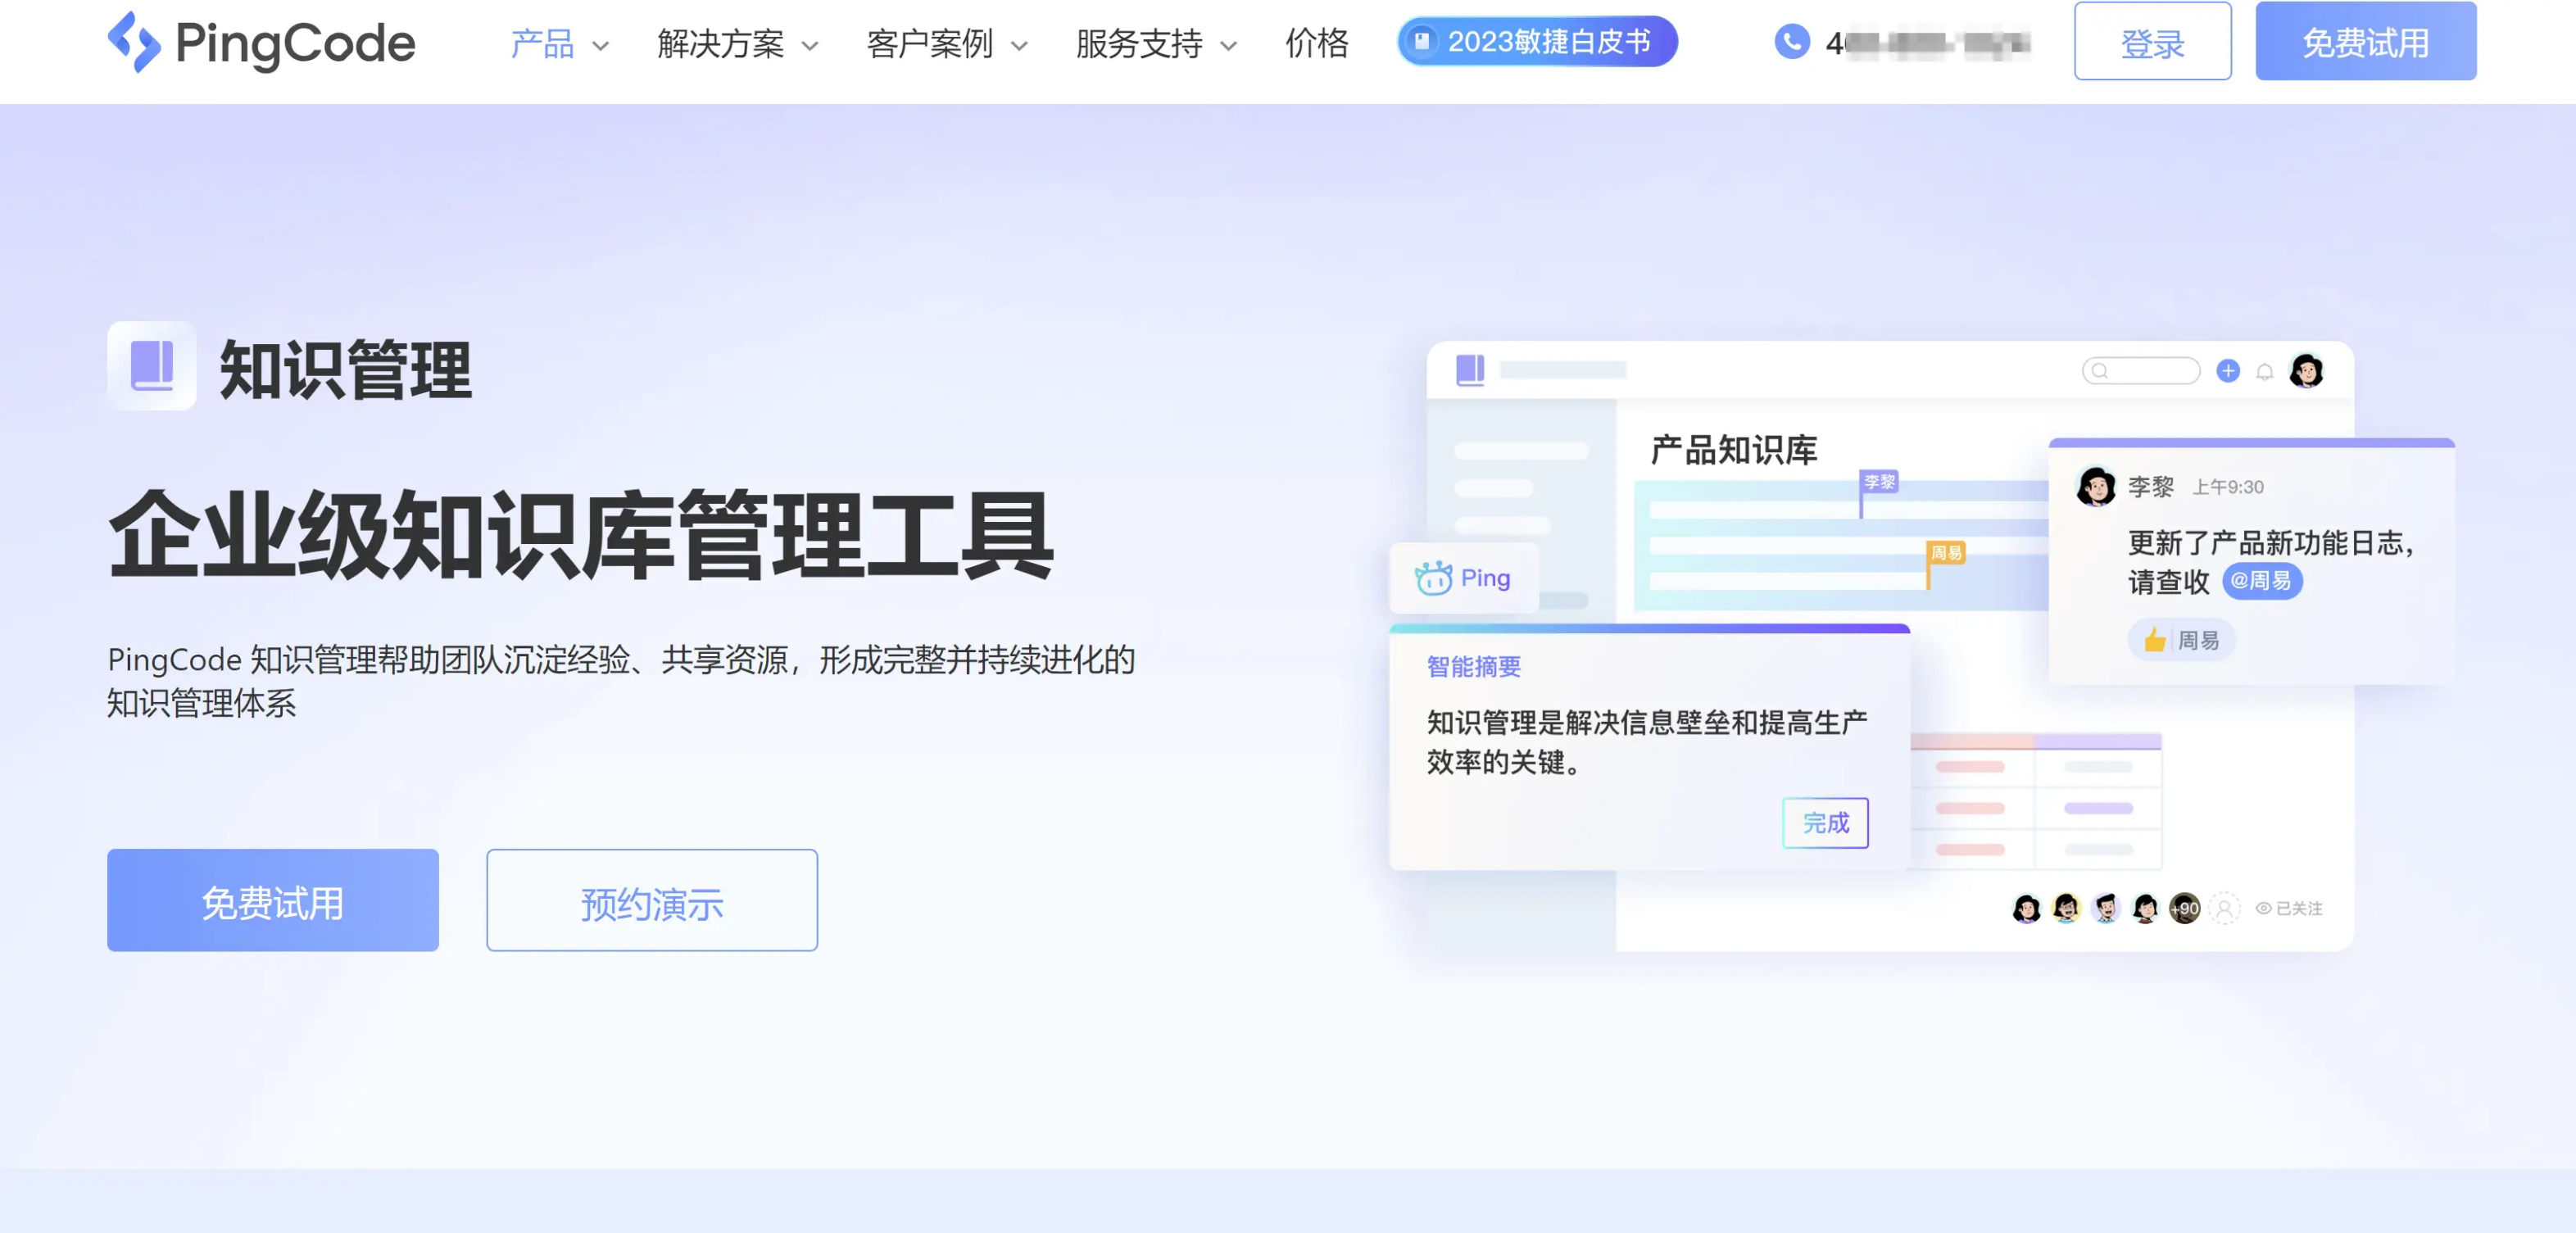
Task: Go to the 价格 page
Action: (1317, 44)
